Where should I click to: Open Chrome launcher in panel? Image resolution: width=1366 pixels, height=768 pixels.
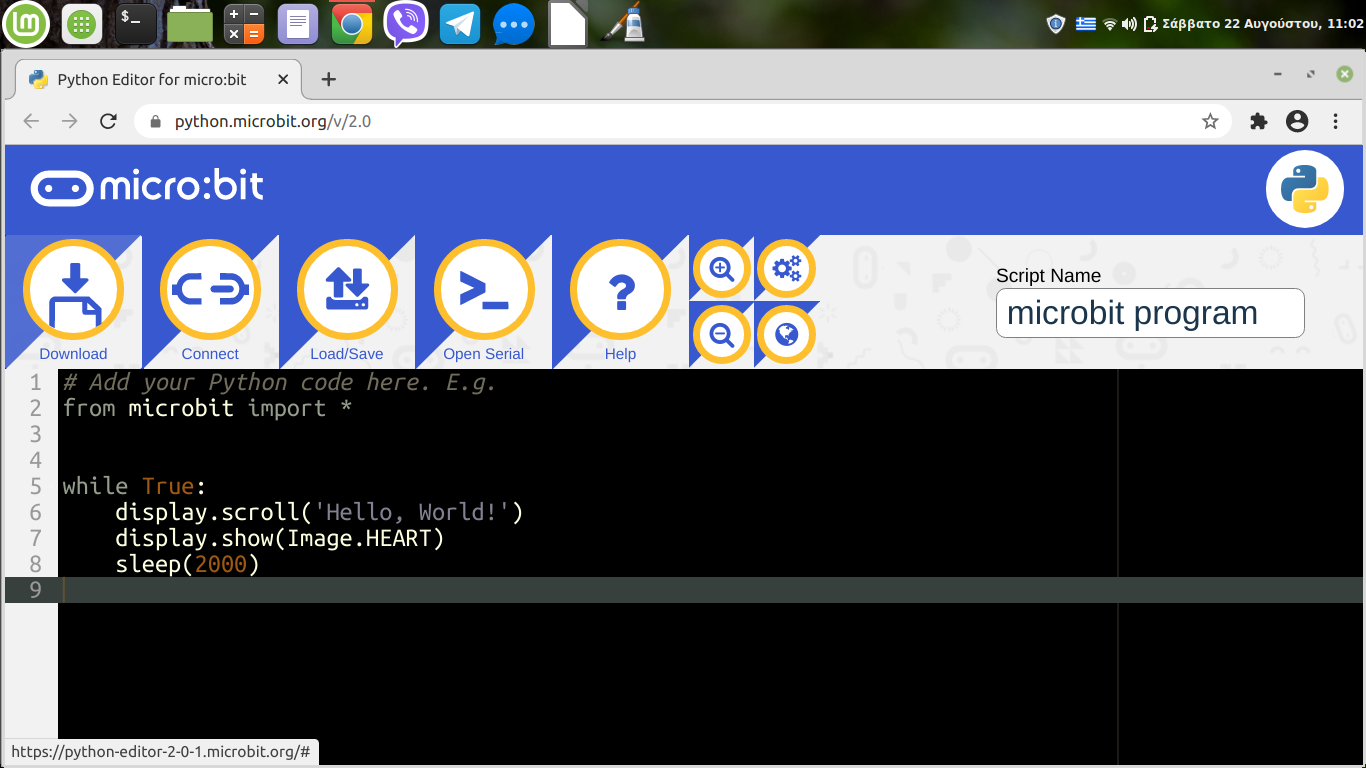coord(352,24)
